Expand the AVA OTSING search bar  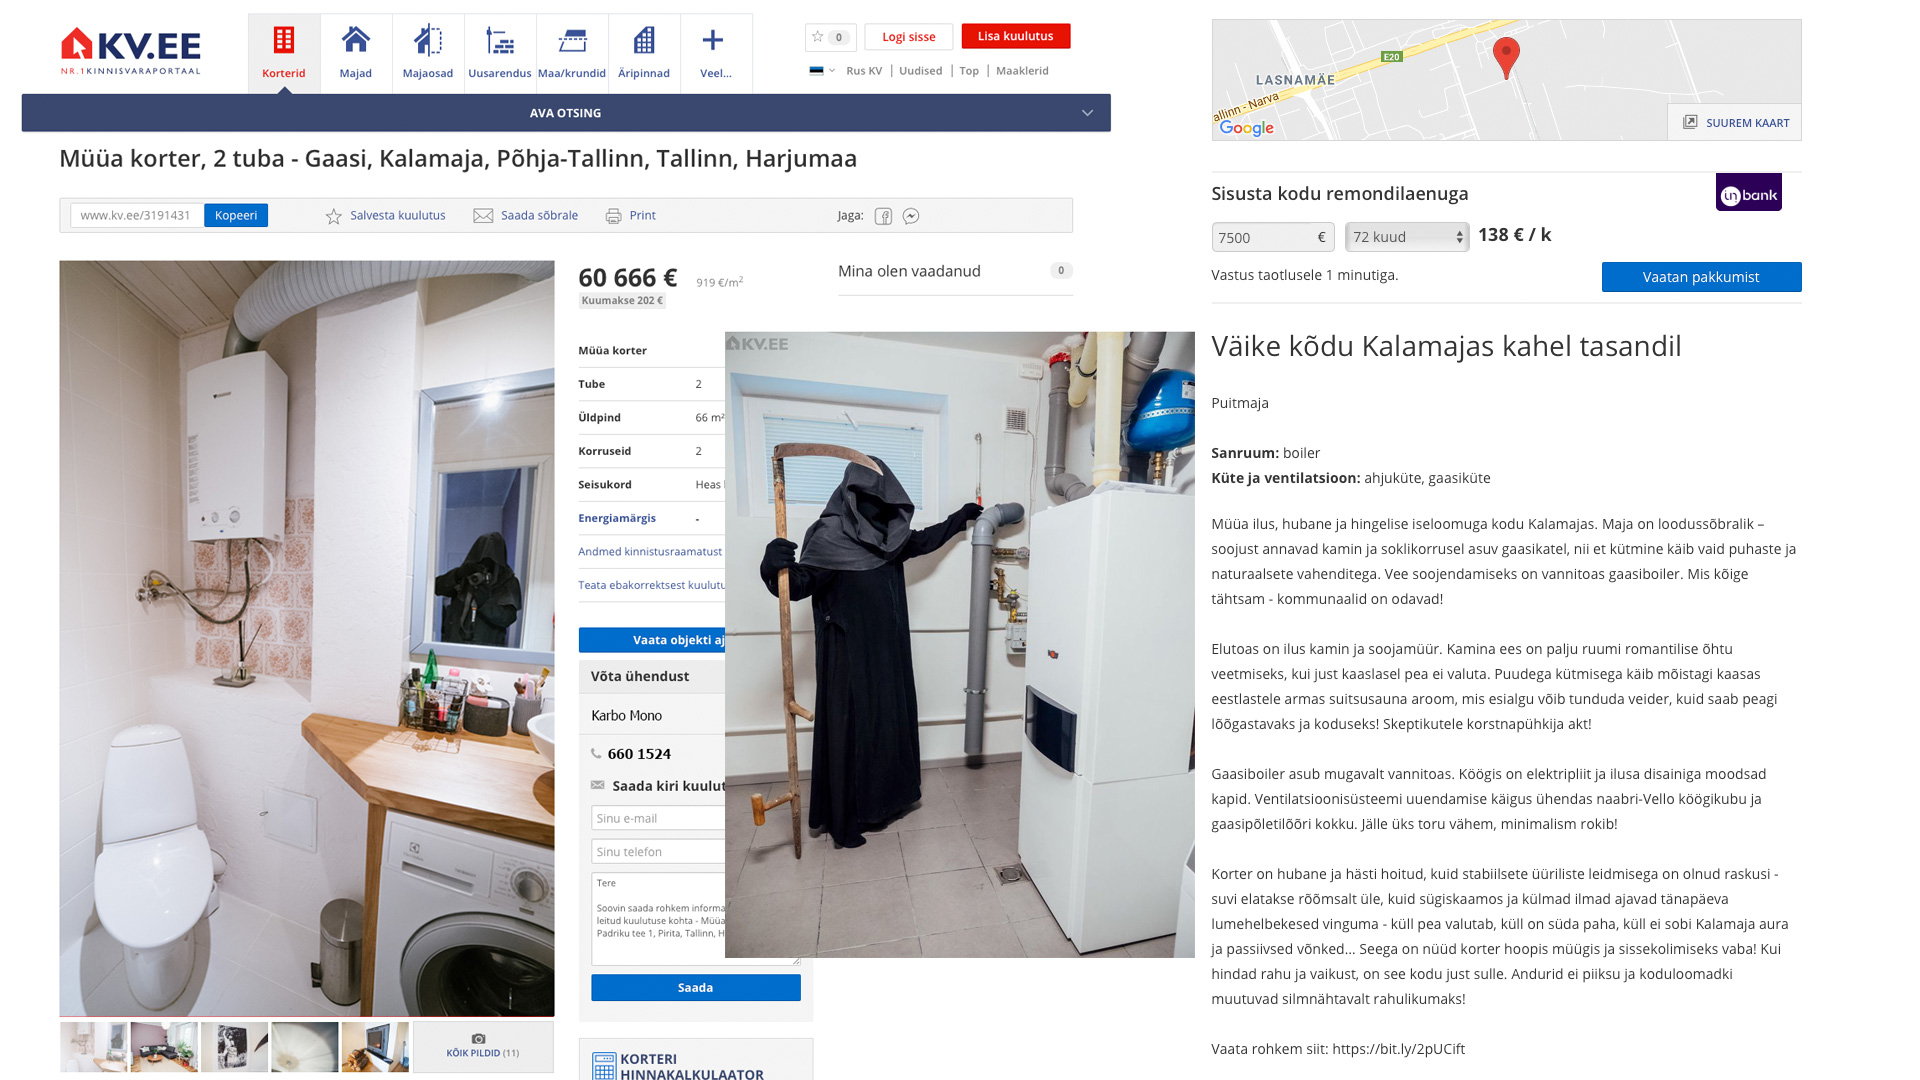[566, 113]
